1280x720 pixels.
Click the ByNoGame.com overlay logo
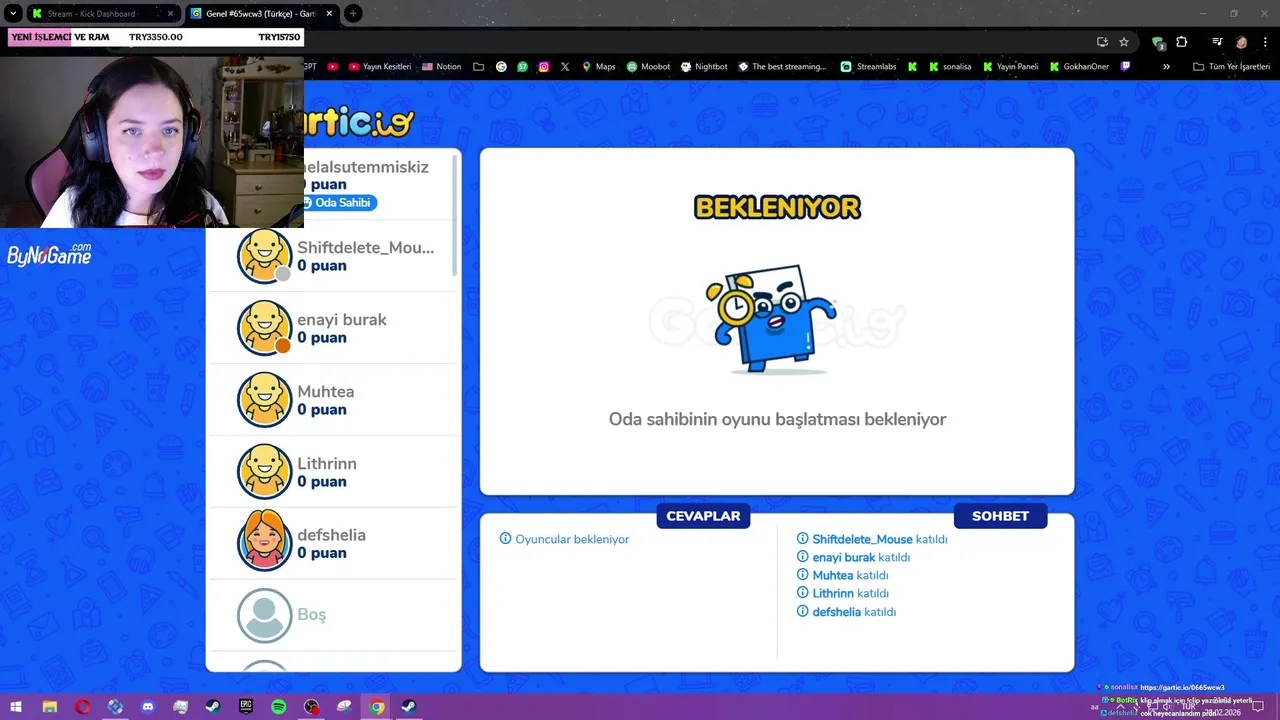click(49, 255)
